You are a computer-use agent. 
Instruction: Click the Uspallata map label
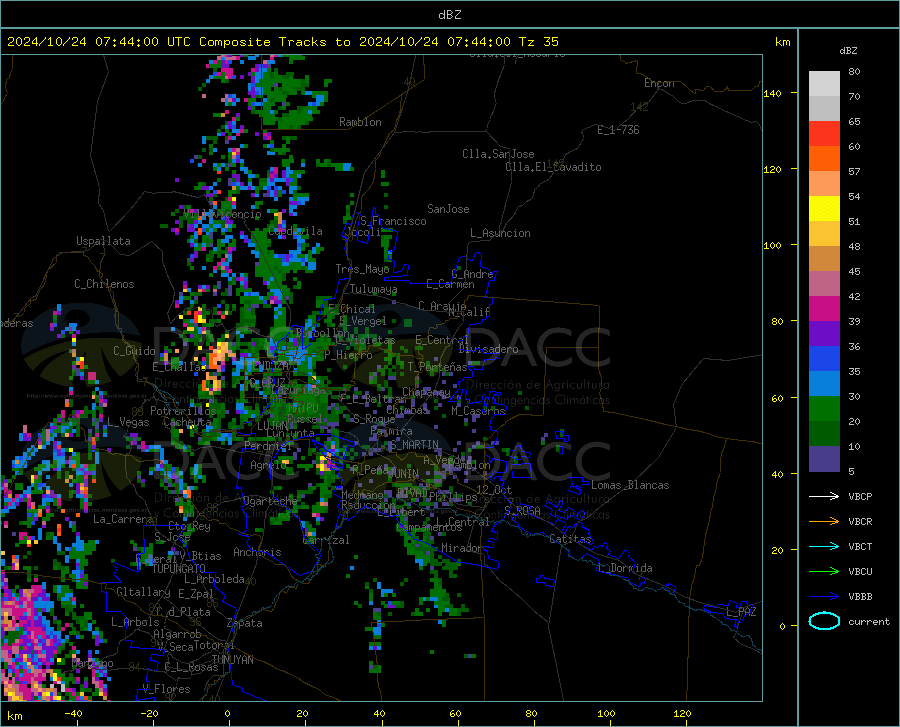(x=103, y=241)
